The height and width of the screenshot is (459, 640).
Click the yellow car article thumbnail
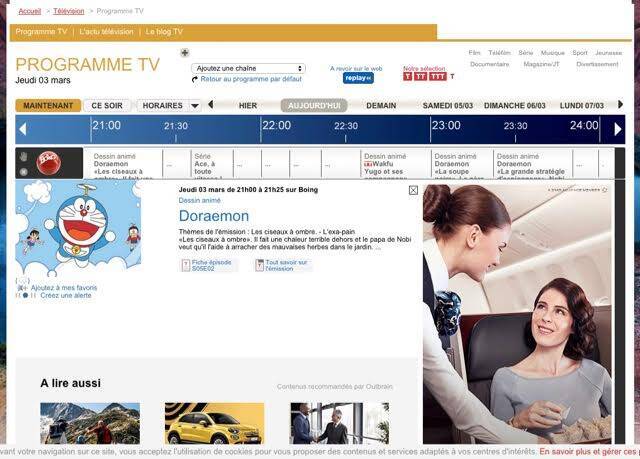pos(214,423)
